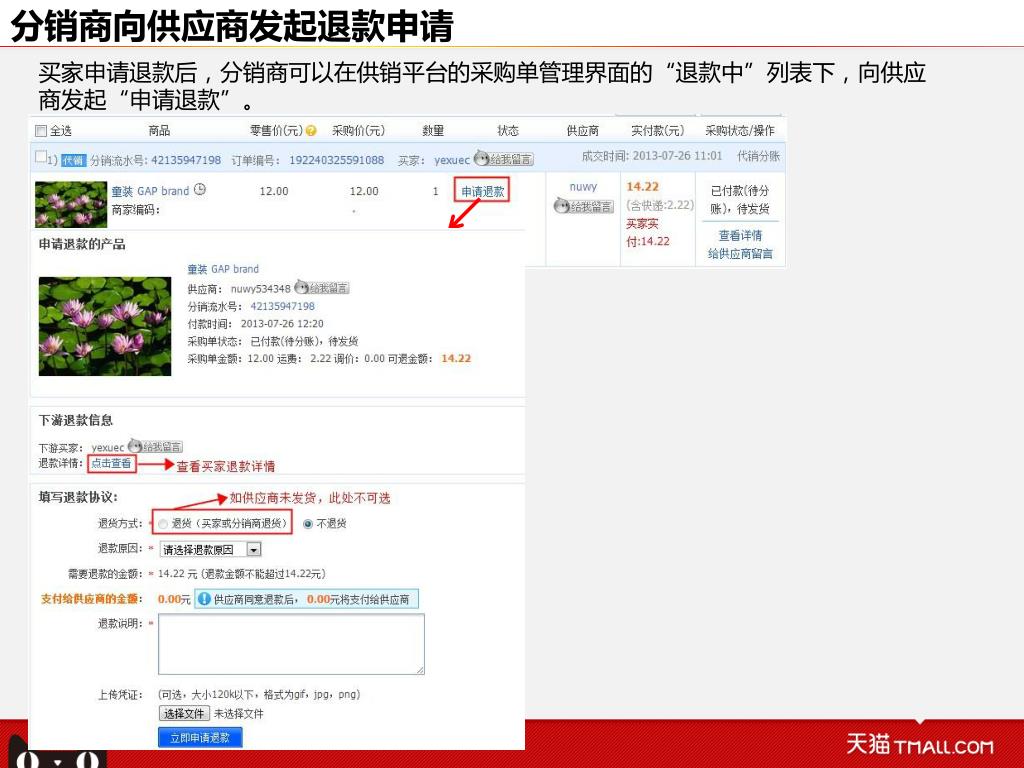
Task: Click the 采购状态/操作 column header
Action: tap(740, 131)
